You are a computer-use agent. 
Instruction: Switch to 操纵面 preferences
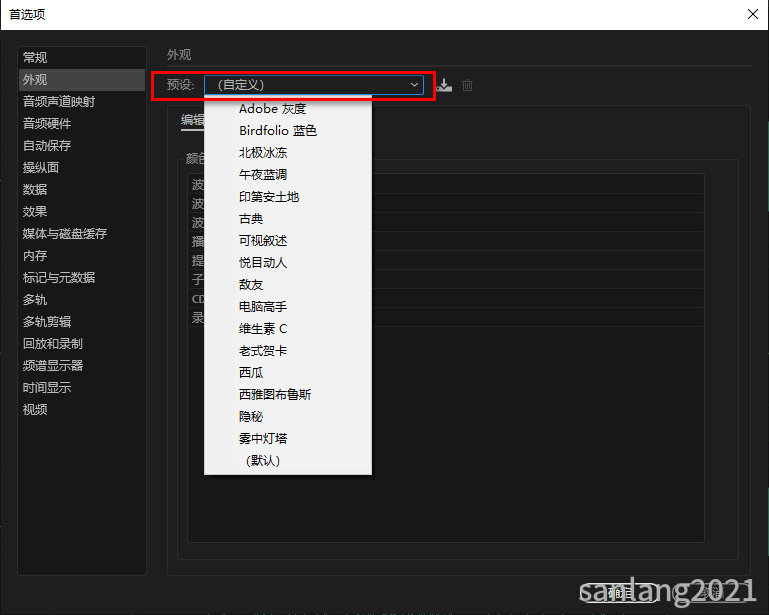(82, 168)
